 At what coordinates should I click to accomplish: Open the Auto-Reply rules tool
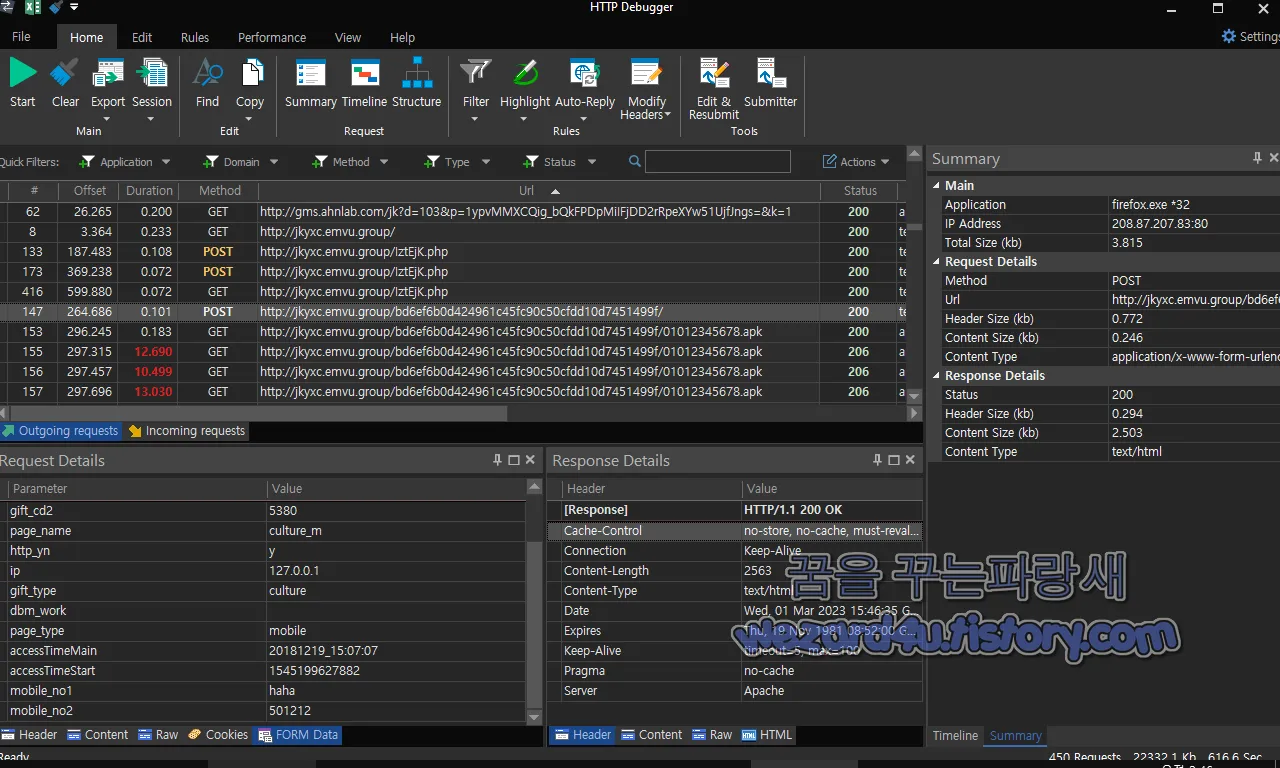585,88
